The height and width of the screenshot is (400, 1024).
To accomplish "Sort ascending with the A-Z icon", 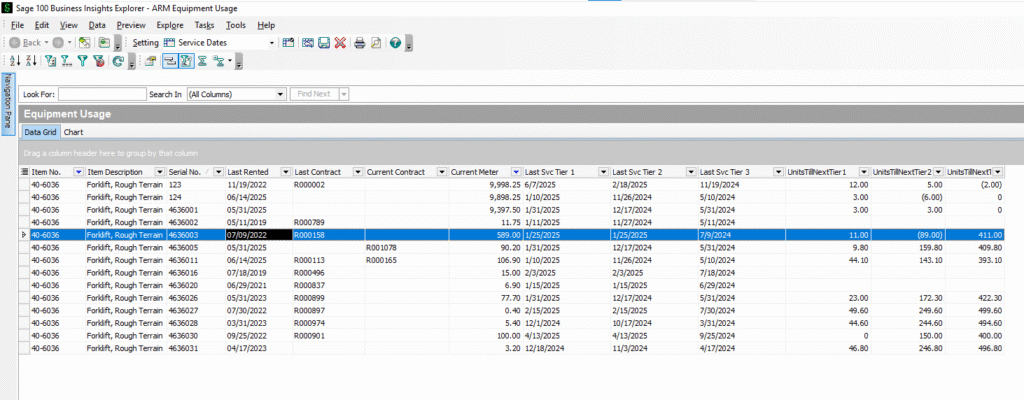I will 16,61.
